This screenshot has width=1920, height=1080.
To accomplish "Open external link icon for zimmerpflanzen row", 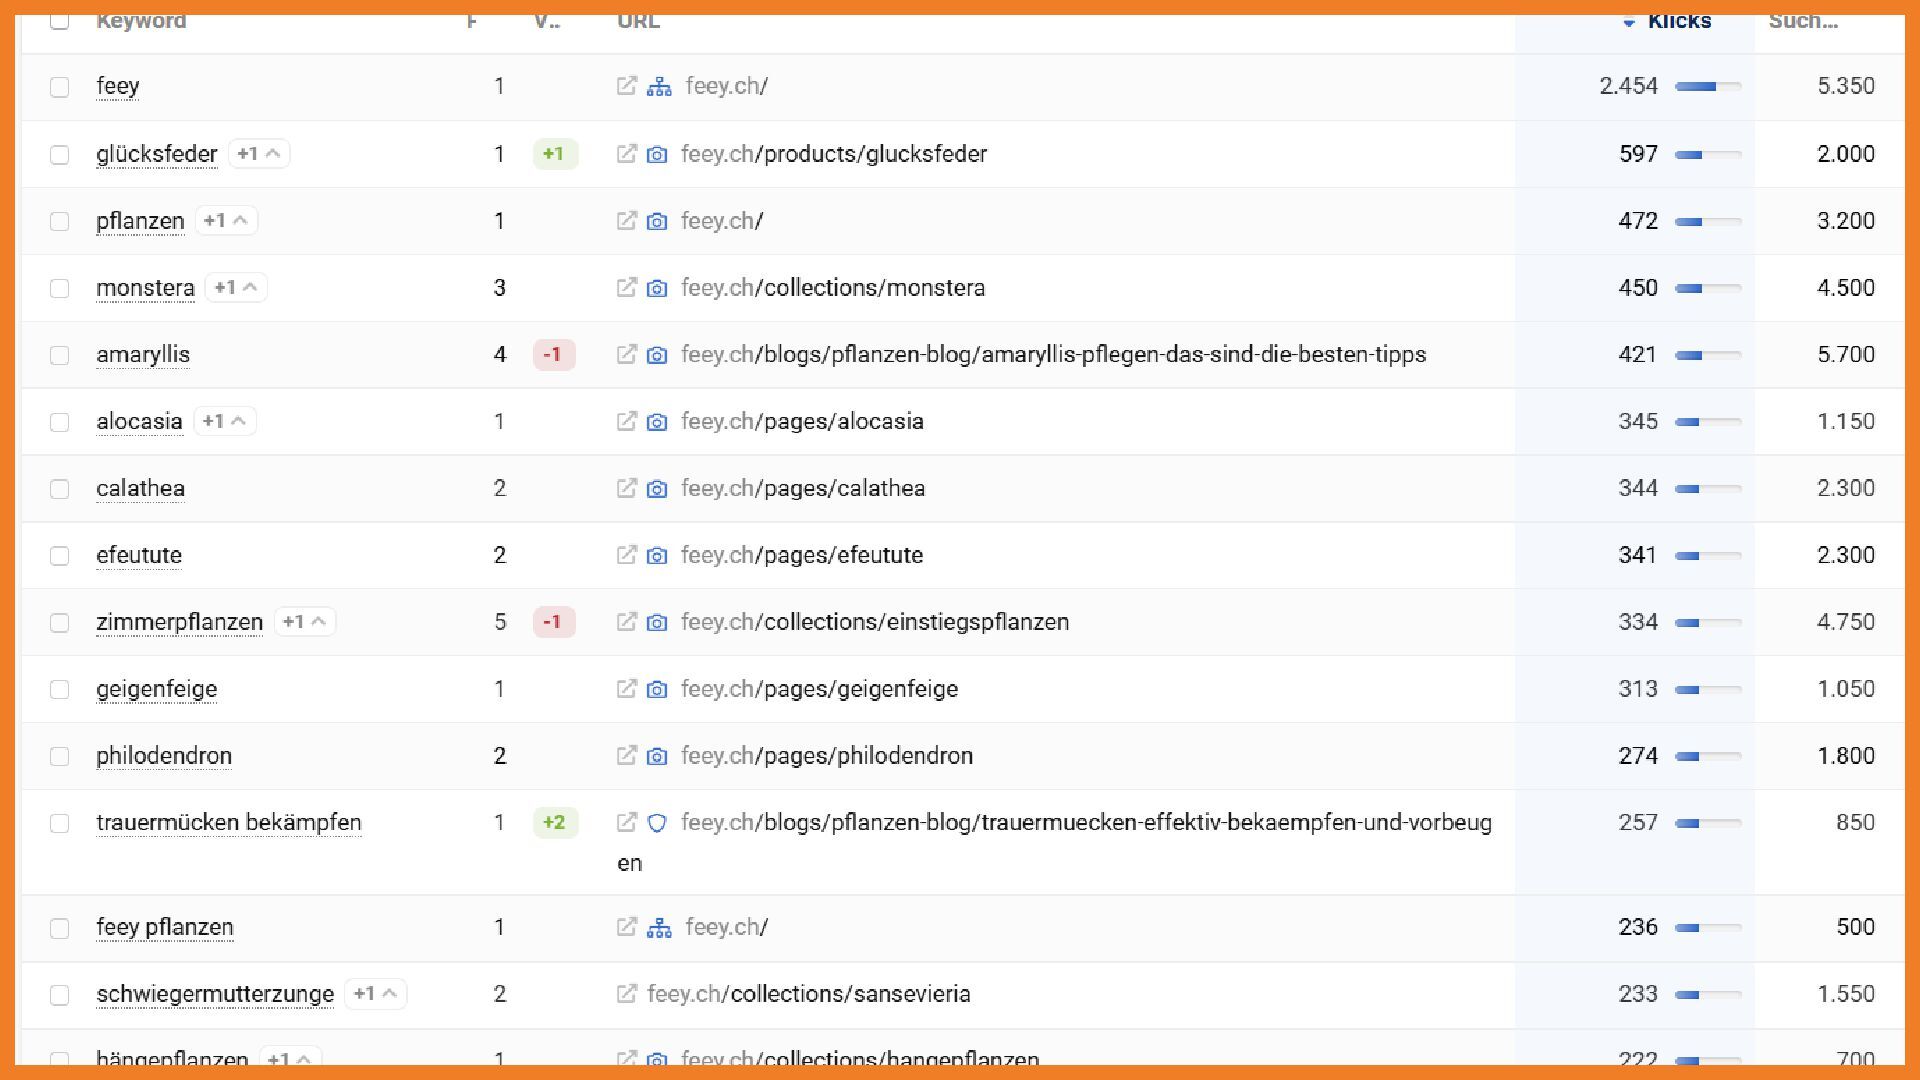I will (626, 622).
